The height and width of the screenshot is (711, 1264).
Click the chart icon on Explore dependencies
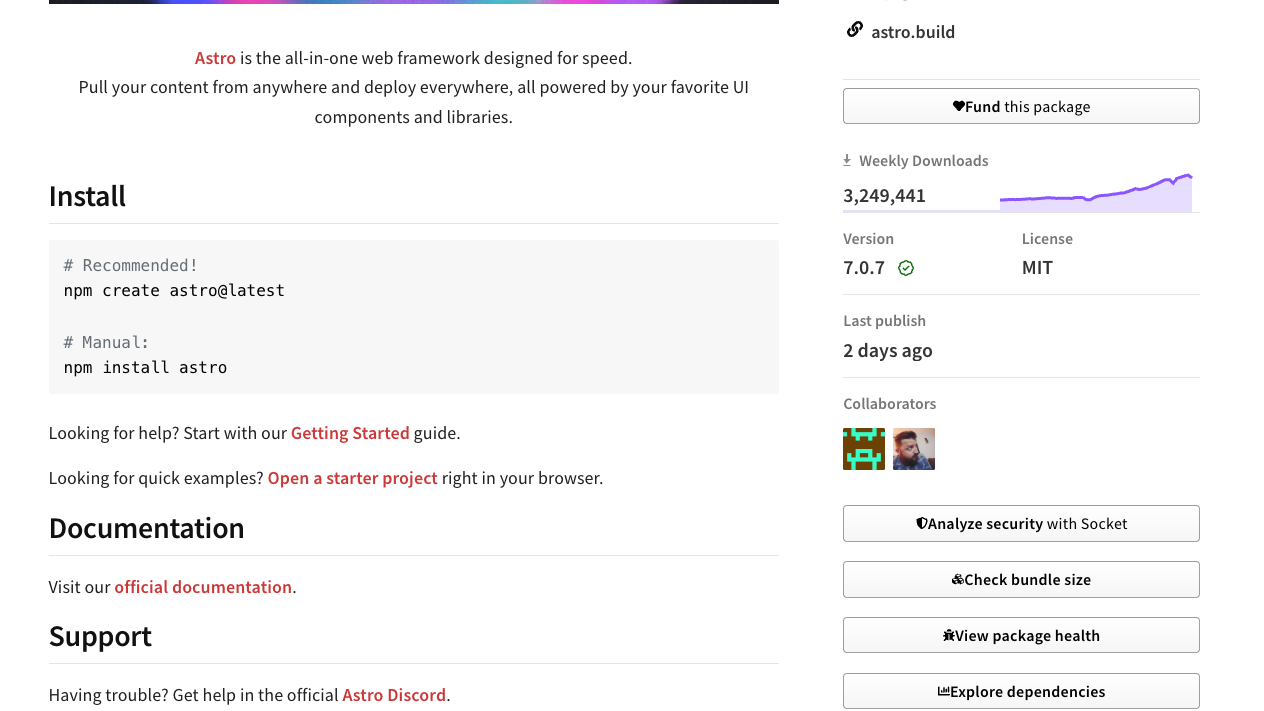[x=943, y=691]
